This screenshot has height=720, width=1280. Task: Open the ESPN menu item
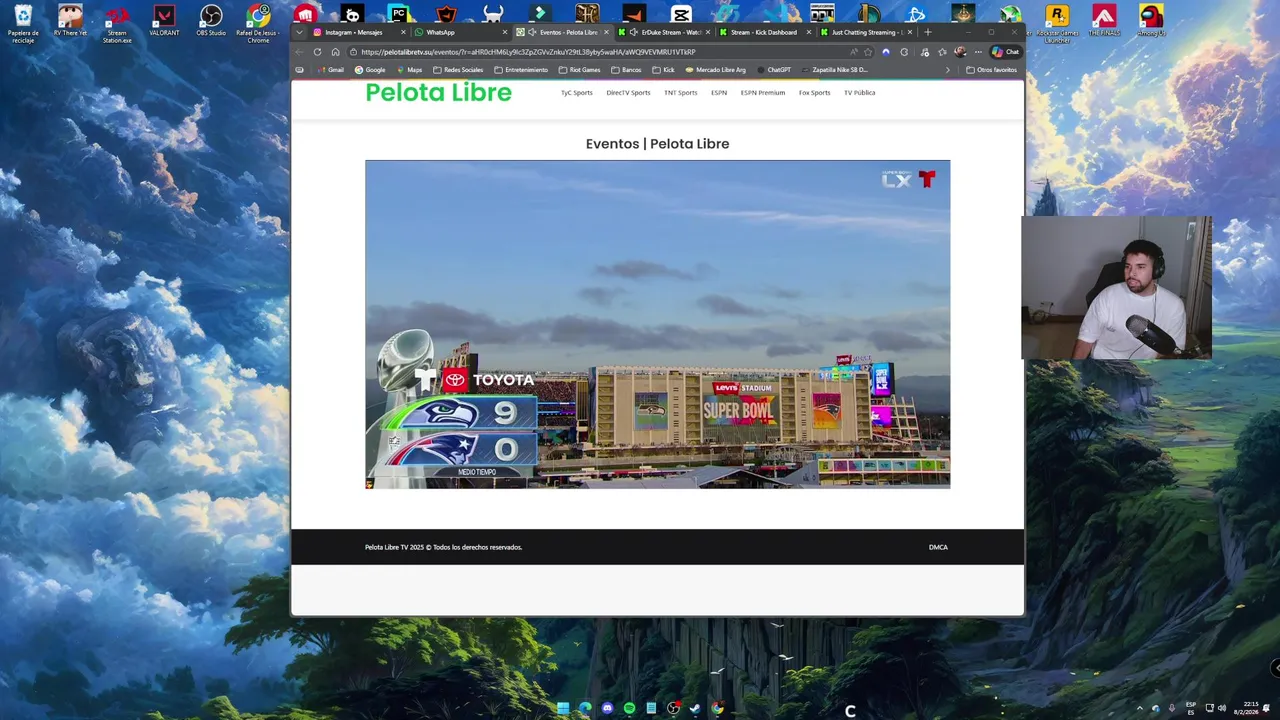(x=719, y=93)
